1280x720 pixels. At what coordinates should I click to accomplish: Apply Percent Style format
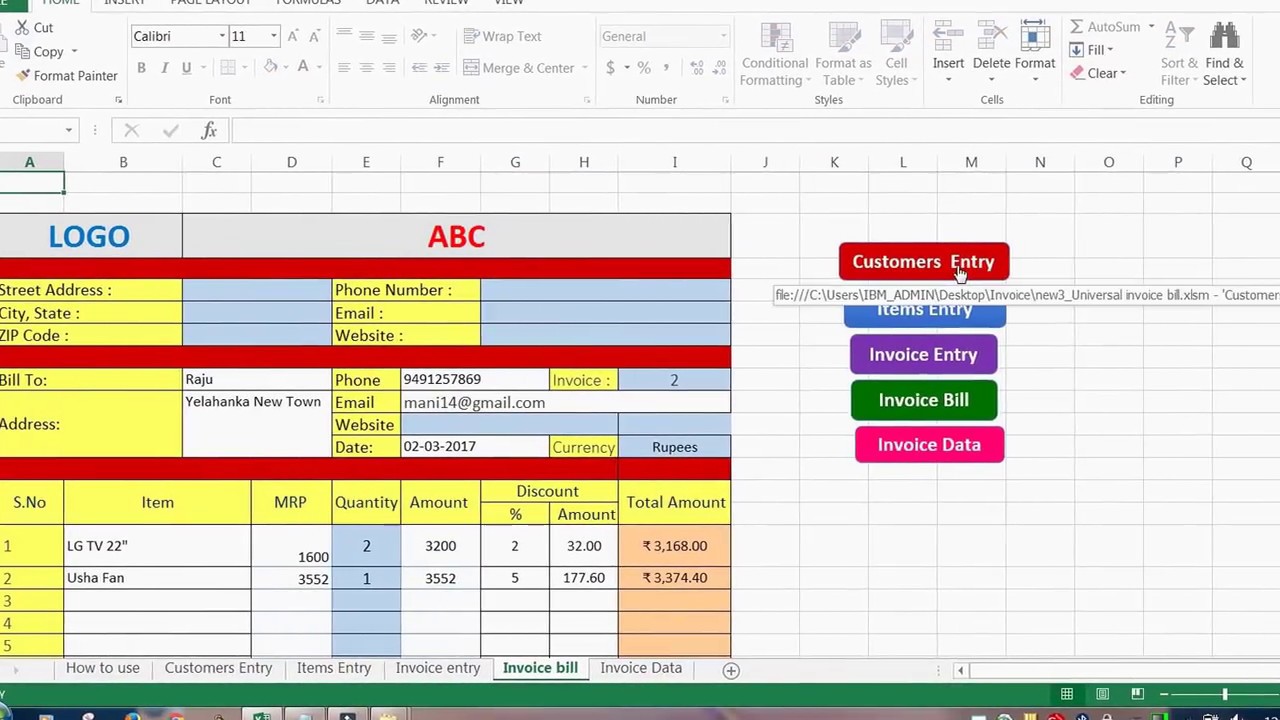pos(644,68)
